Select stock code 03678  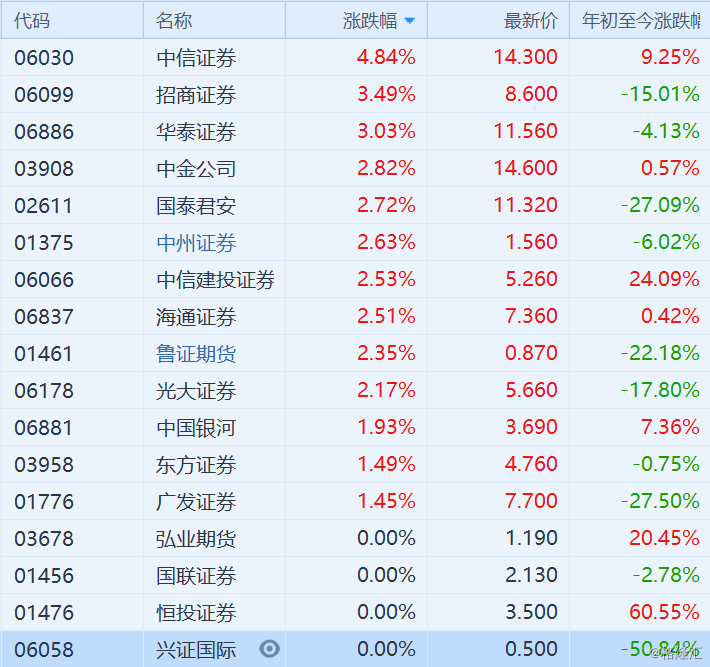coord(44,539)
